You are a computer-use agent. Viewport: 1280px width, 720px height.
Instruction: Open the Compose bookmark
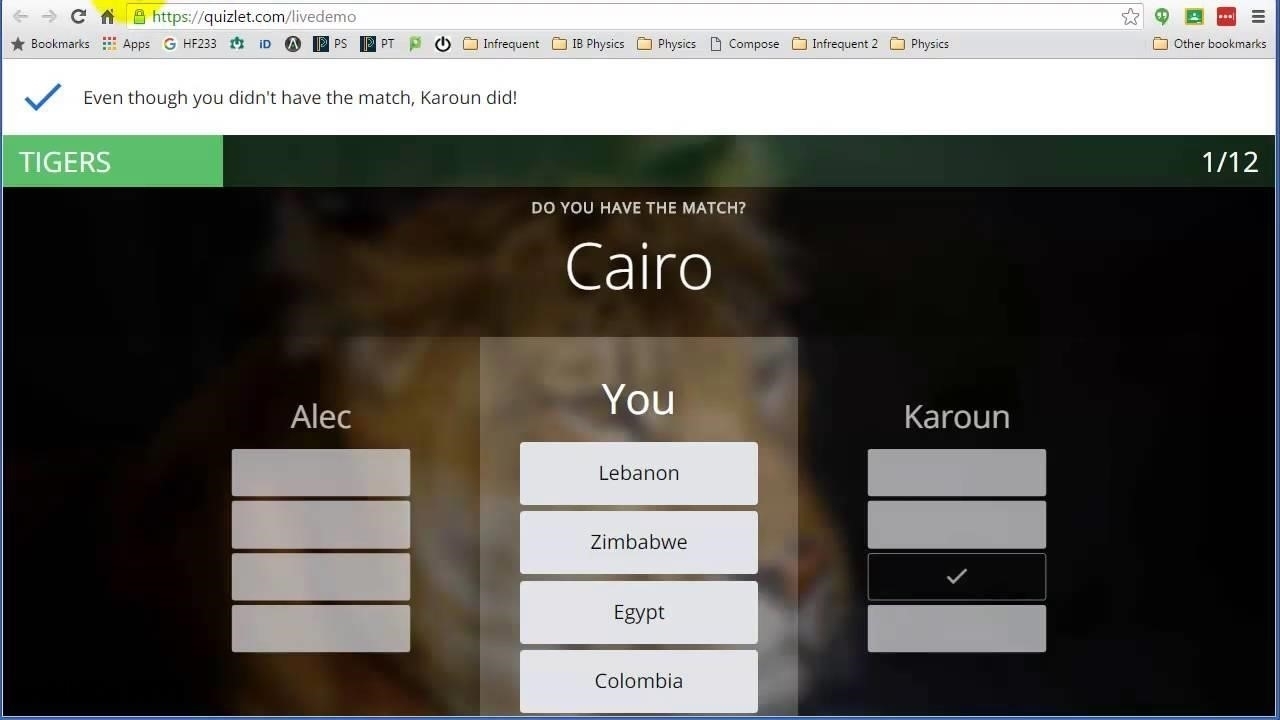[744, 44]
